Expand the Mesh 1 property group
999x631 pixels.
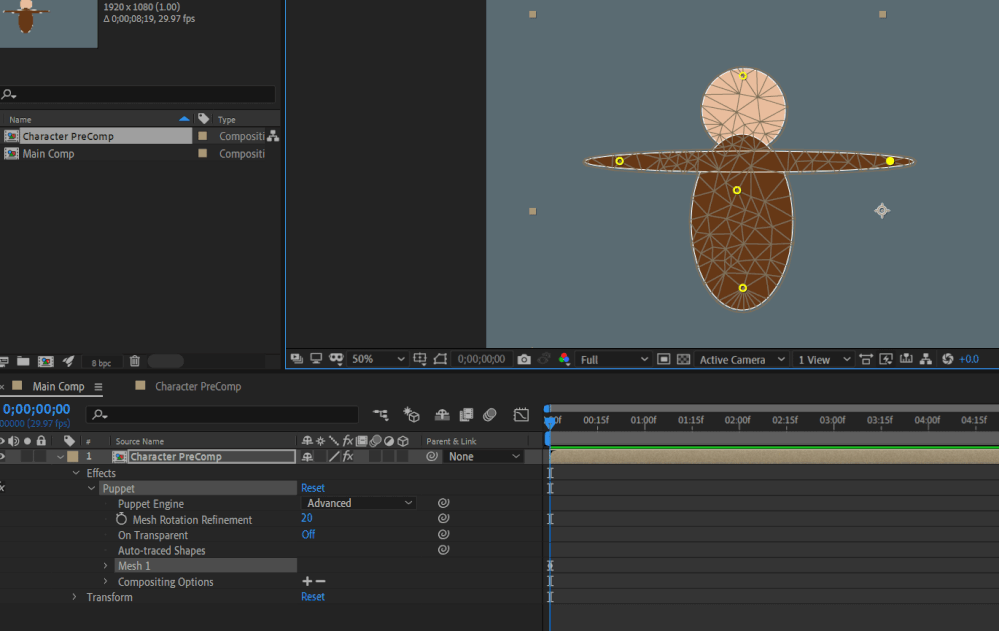[105, 566]
